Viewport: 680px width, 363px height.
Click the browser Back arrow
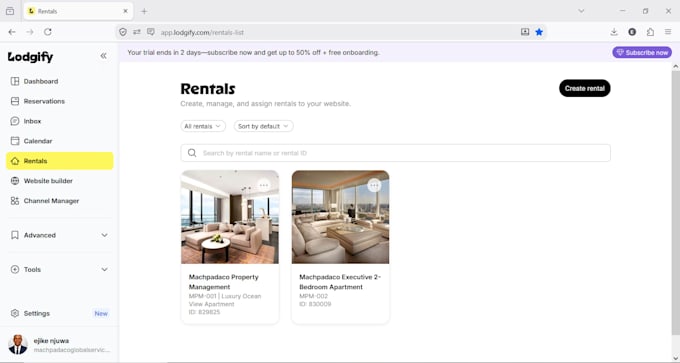[12, 32]
